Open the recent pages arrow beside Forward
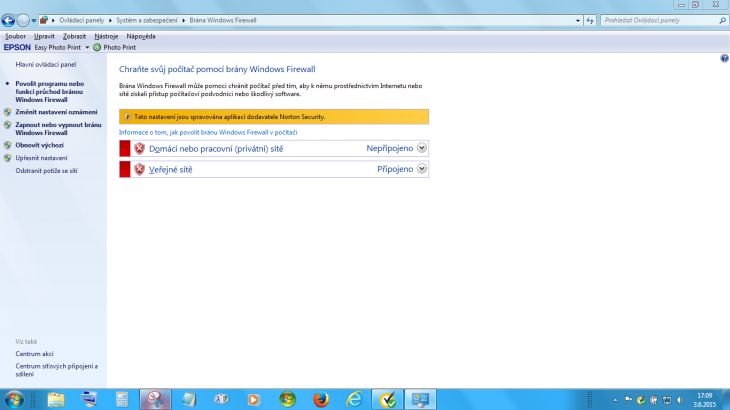 [34, 21]
